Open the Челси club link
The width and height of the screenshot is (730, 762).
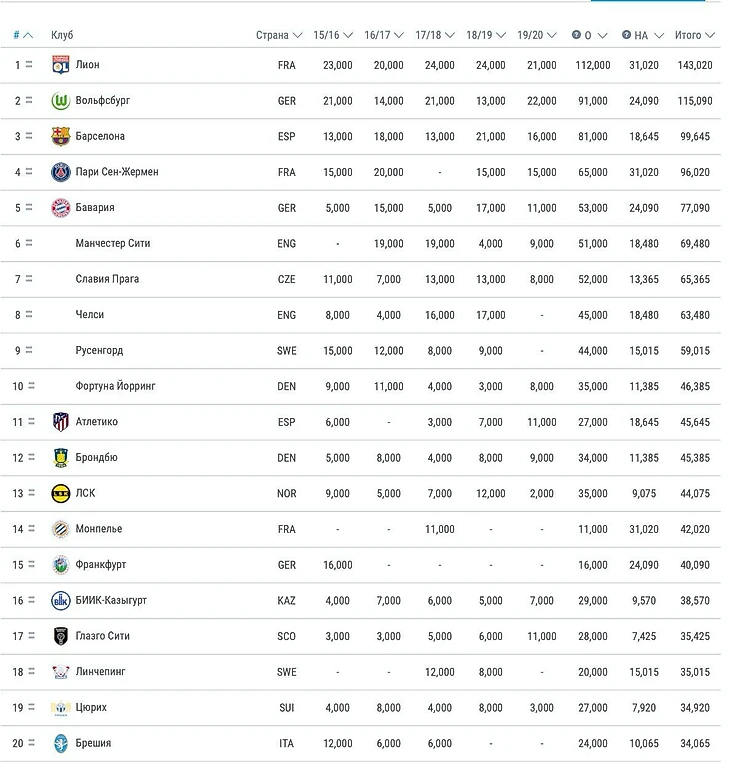pos(90,315)
